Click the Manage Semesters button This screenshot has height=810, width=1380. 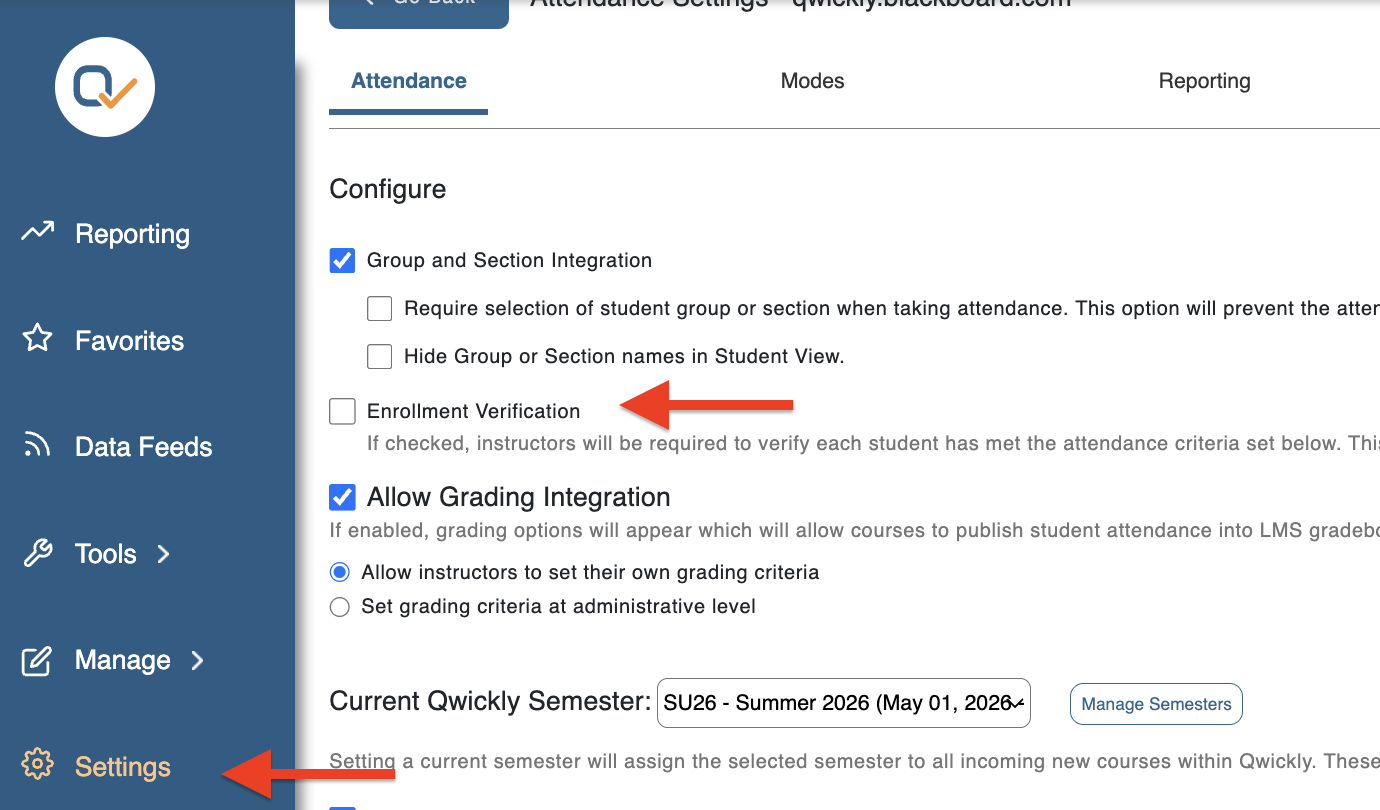(x=1156, y=704)
